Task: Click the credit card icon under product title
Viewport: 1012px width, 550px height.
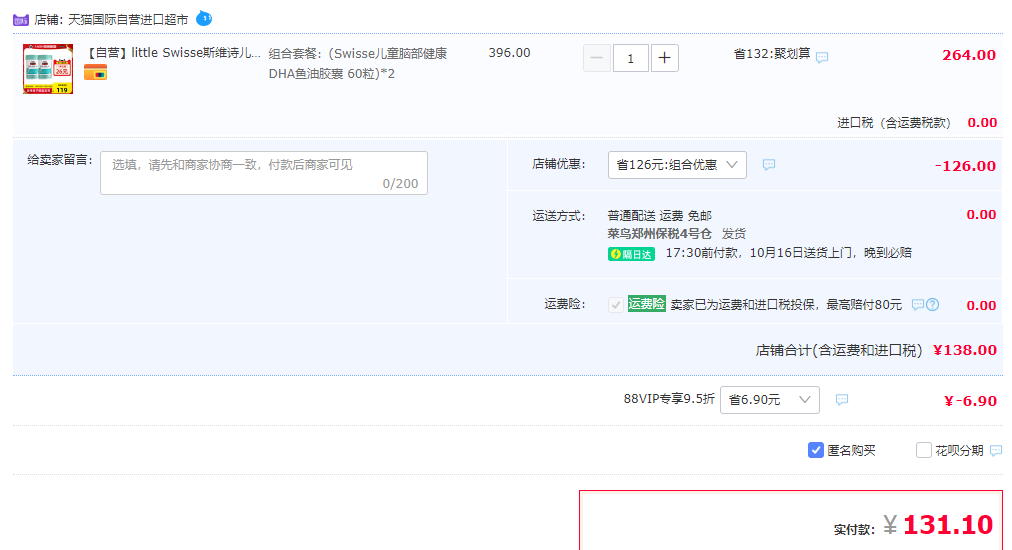Action: tap(96, 72)
